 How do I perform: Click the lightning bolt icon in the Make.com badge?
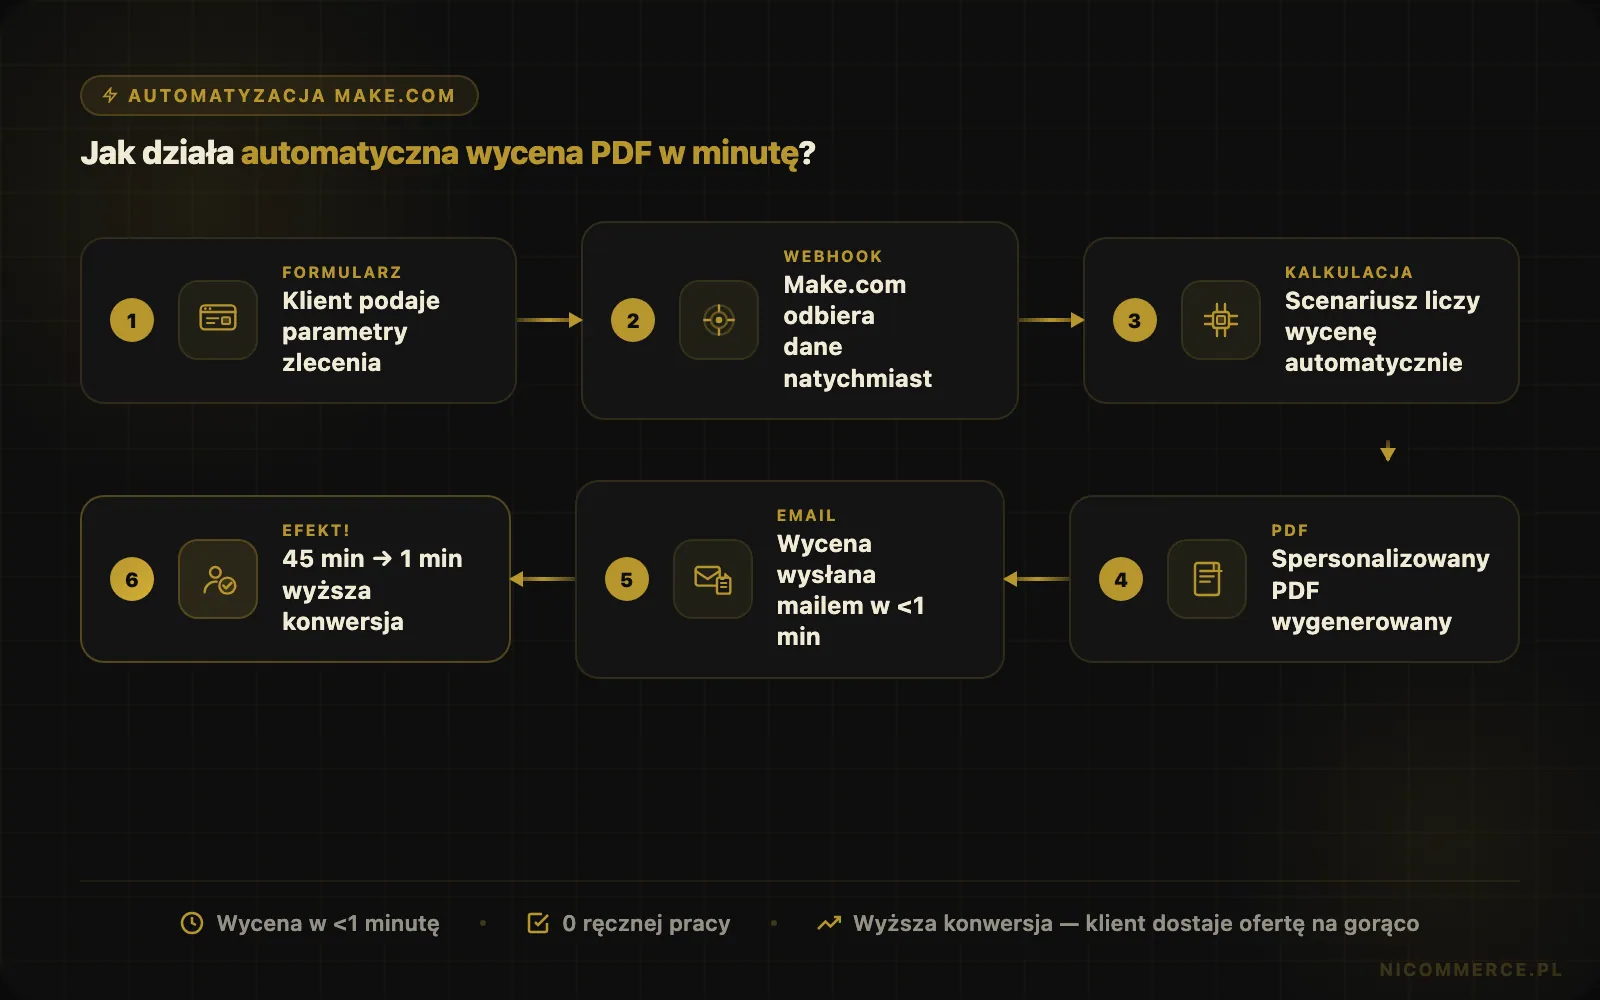pos(110,95)
